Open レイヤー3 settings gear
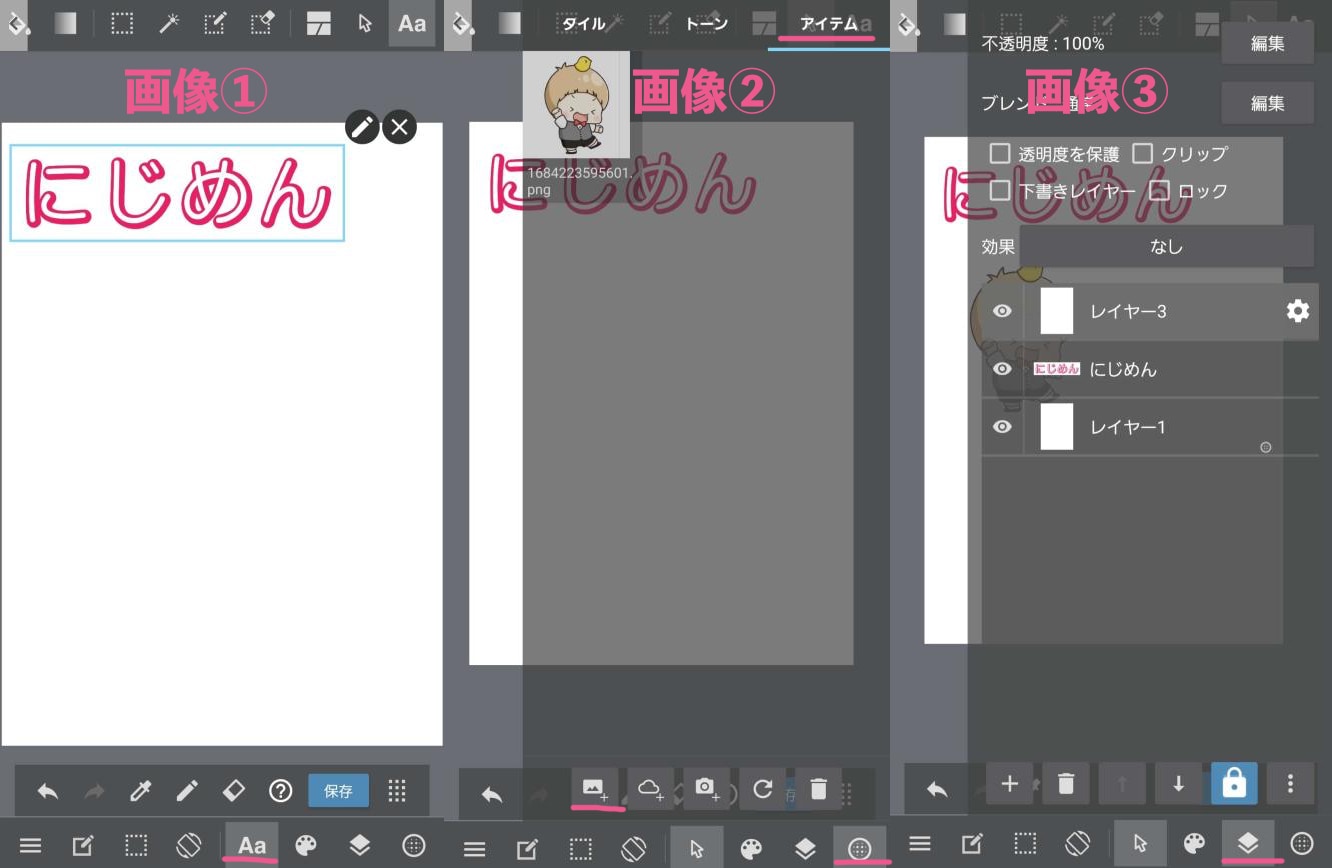This screenshot has height=868, width=1332. 1297,311
